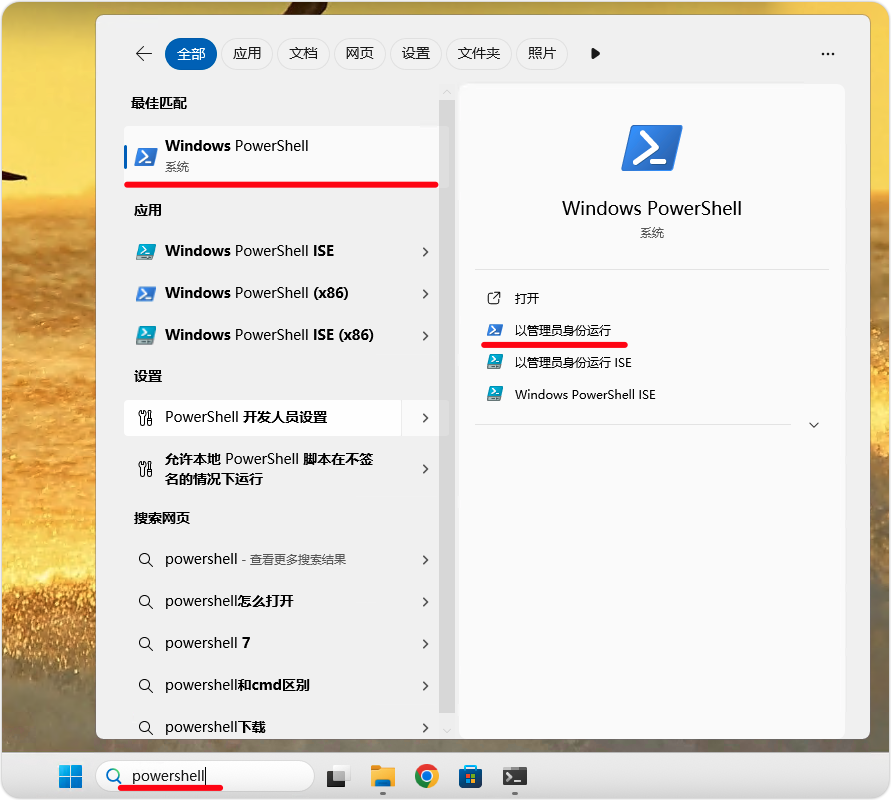Viewport: 891px width, 800px height.
Task: Click the magnifier beside powershell 7
Action: pos(145,644)
